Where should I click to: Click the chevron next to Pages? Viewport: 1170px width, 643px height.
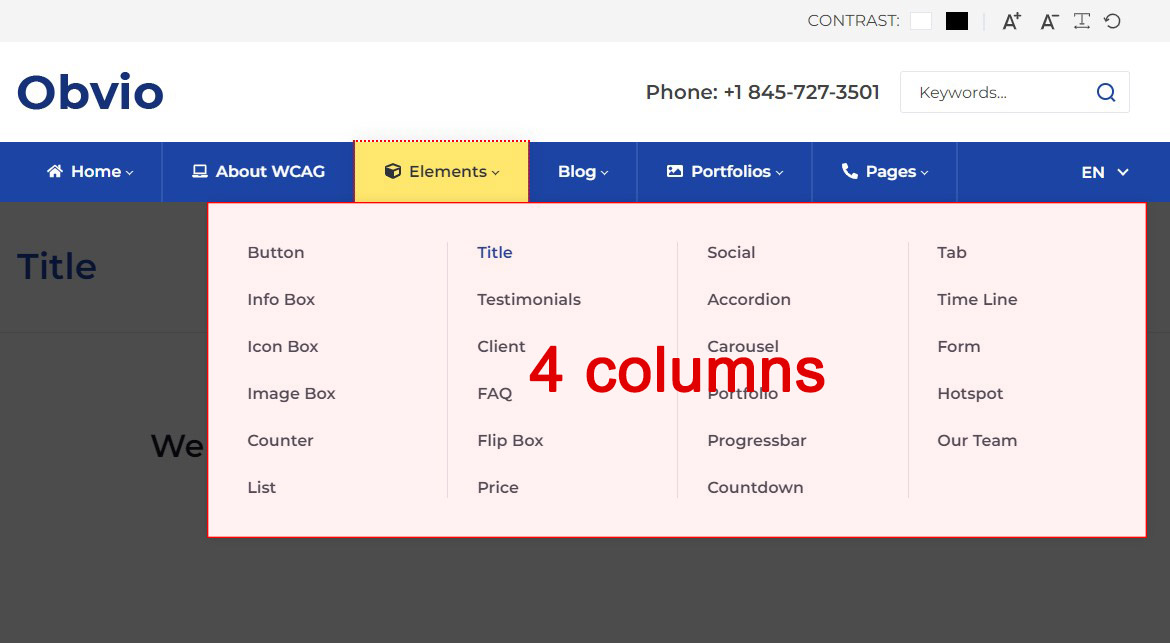tap(924, 173)
